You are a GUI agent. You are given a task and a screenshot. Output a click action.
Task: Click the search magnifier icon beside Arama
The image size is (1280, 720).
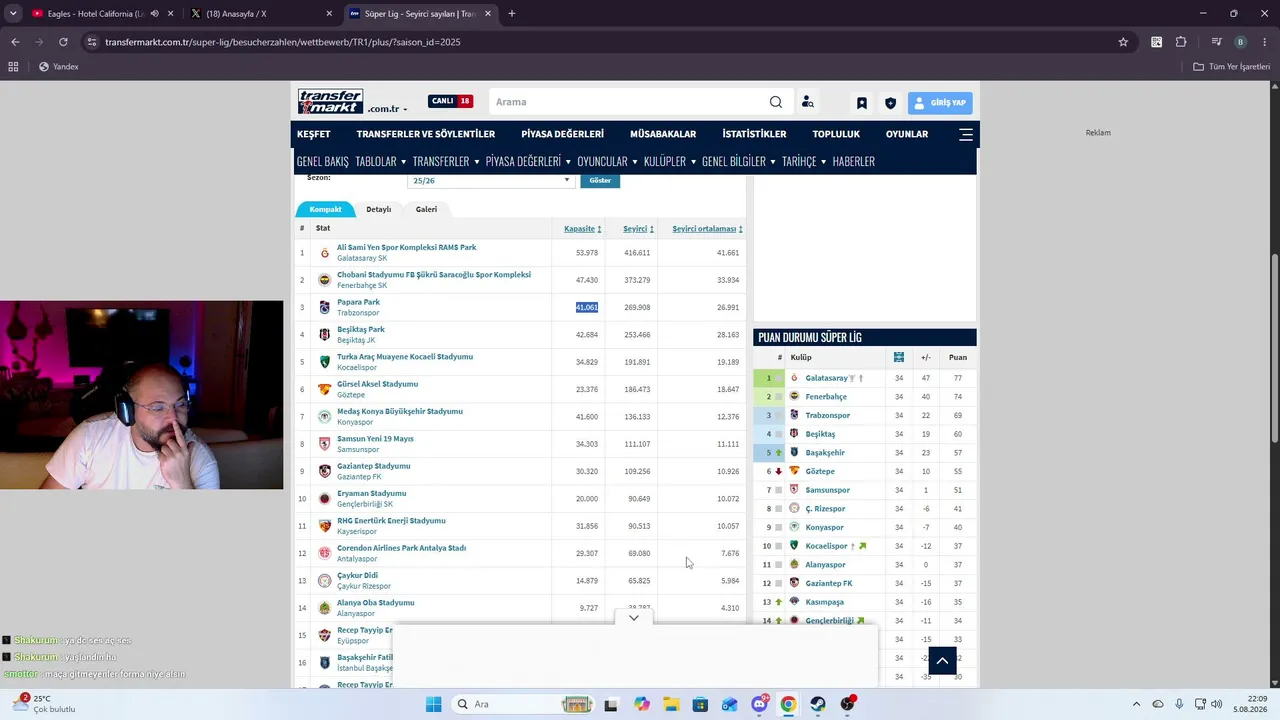(x=776, y=102)
